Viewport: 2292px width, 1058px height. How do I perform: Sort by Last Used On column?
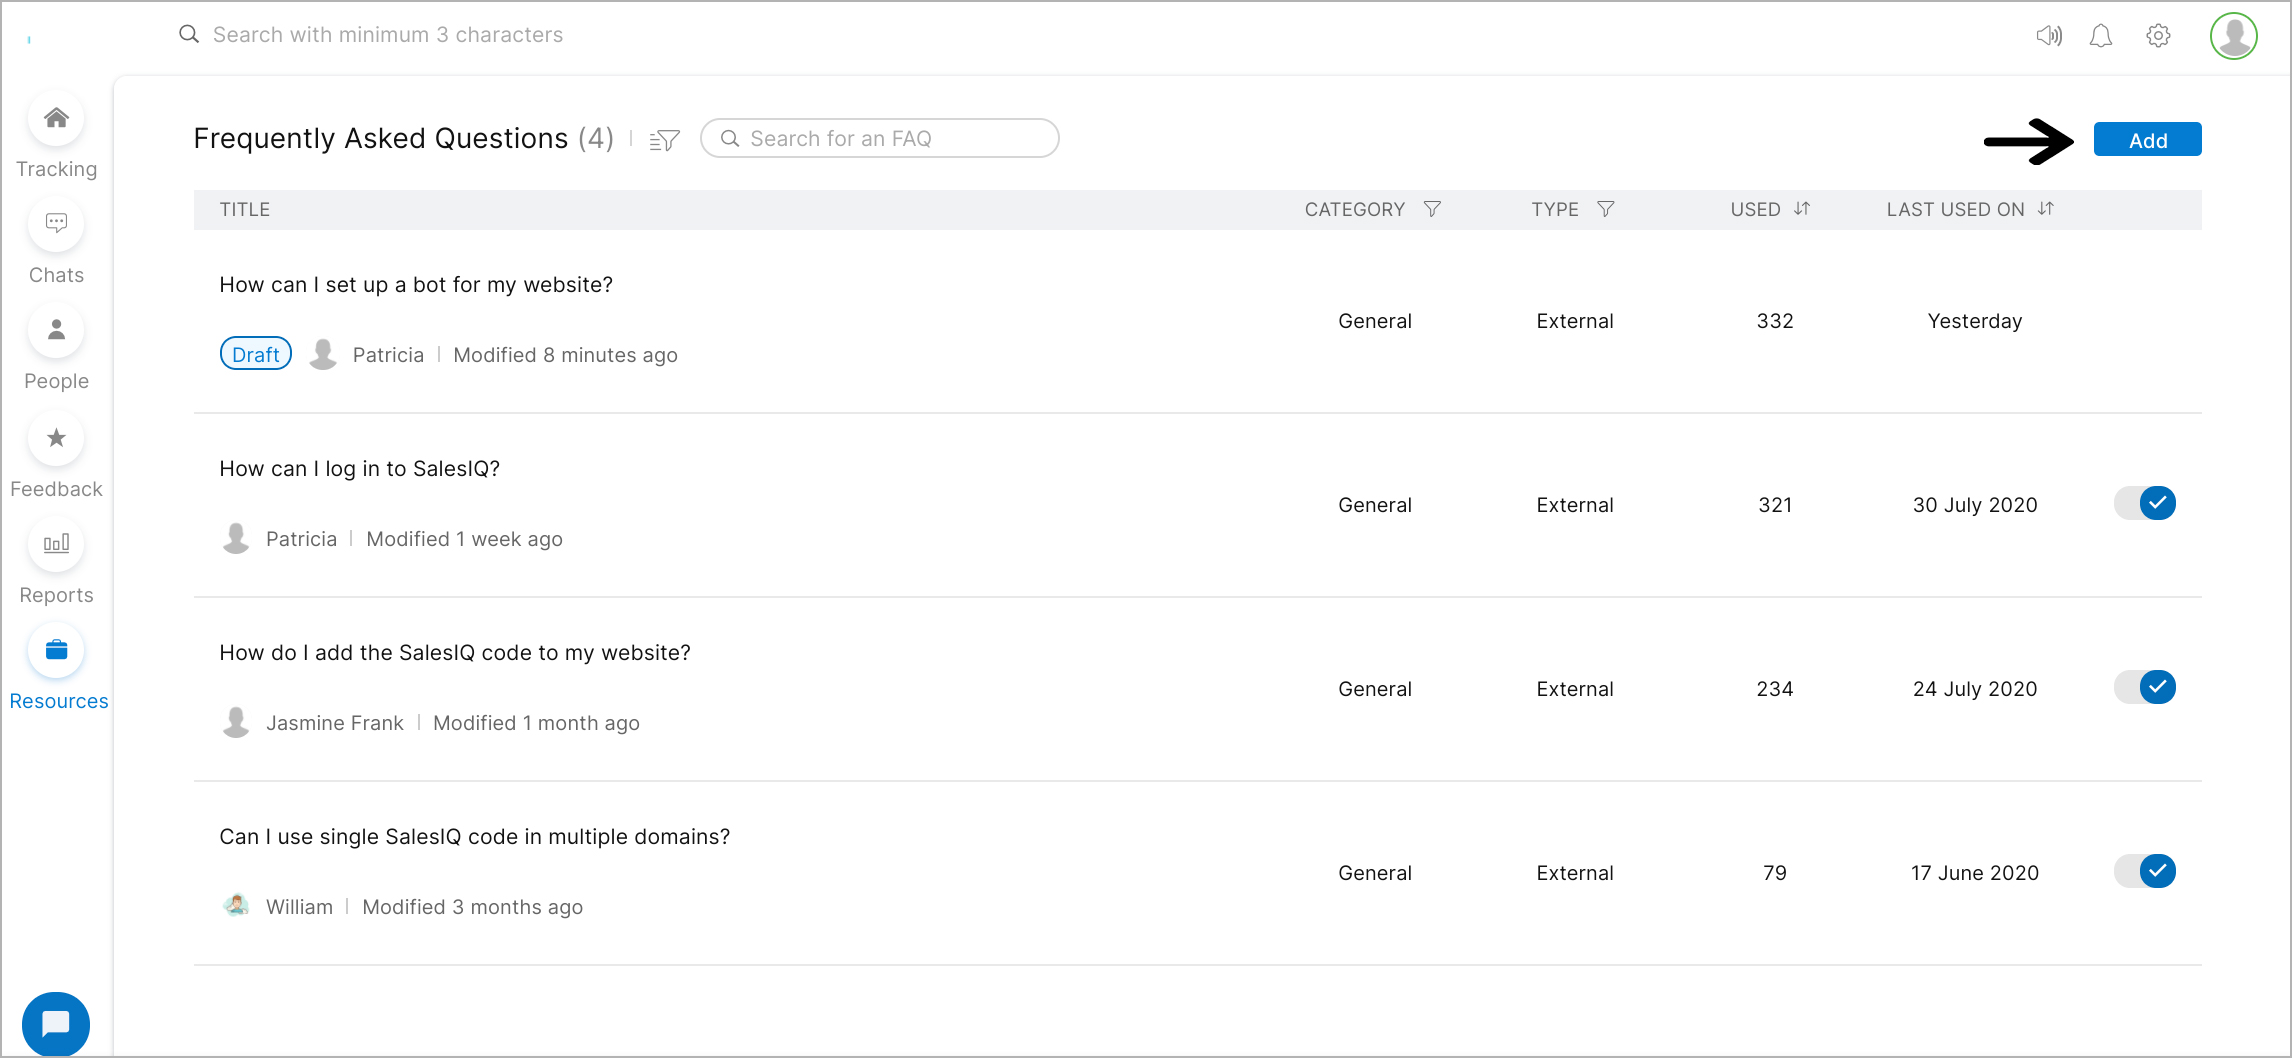[2046, 209]
